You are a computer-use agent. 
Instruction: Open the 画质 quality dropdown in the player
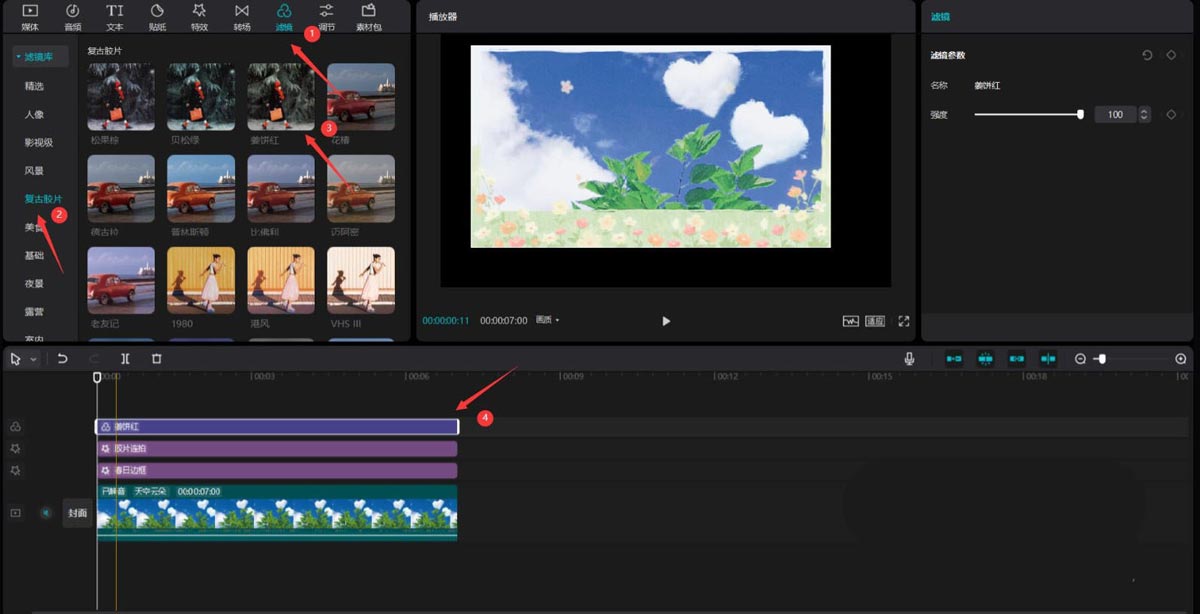pos(547,321)
